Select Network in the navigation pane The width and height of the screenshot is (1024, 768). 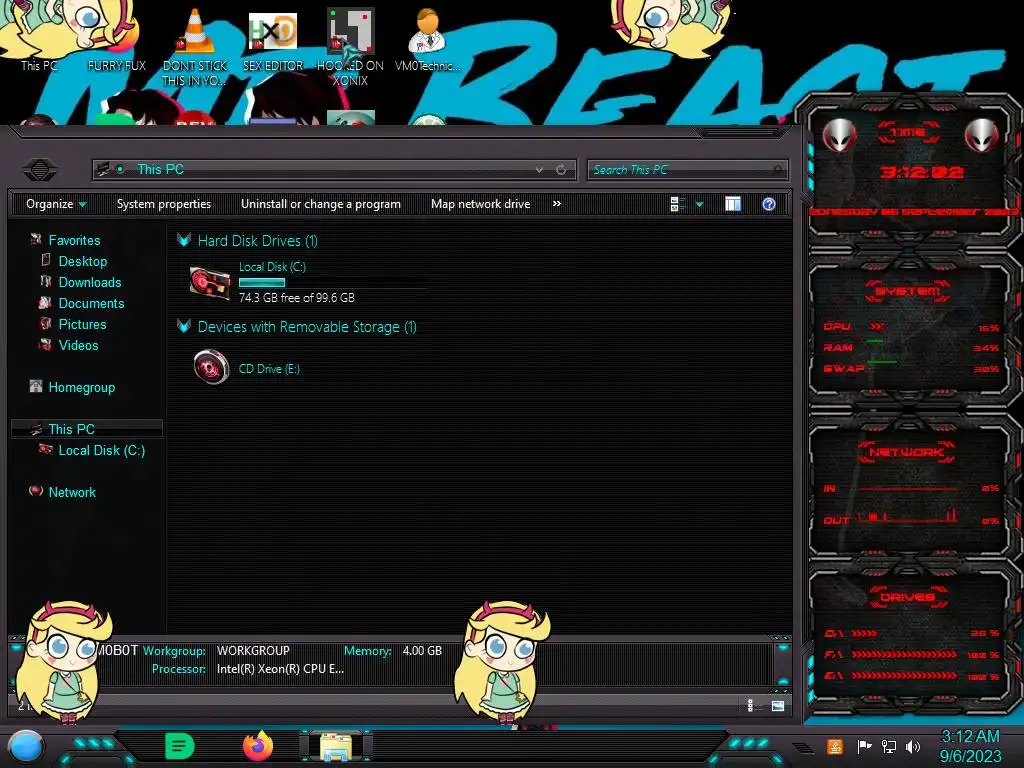click(72, 492)
